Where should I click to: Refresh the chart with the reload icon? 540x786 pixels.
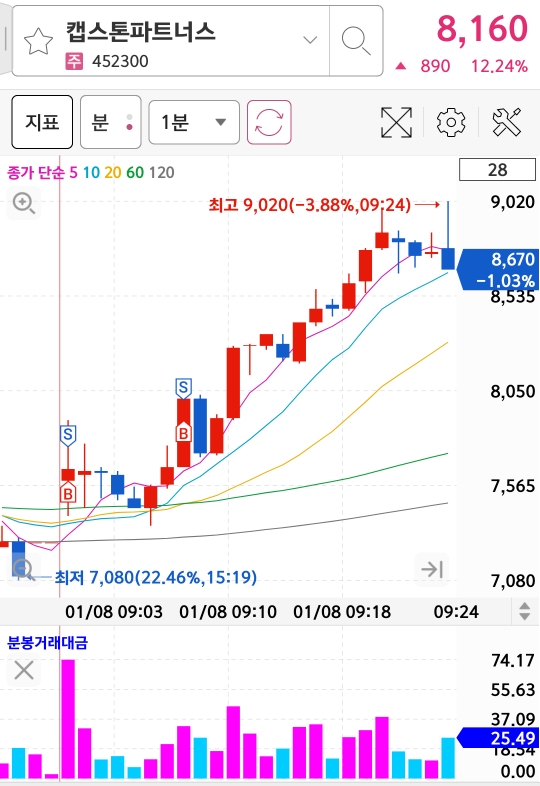pos(269,122)
